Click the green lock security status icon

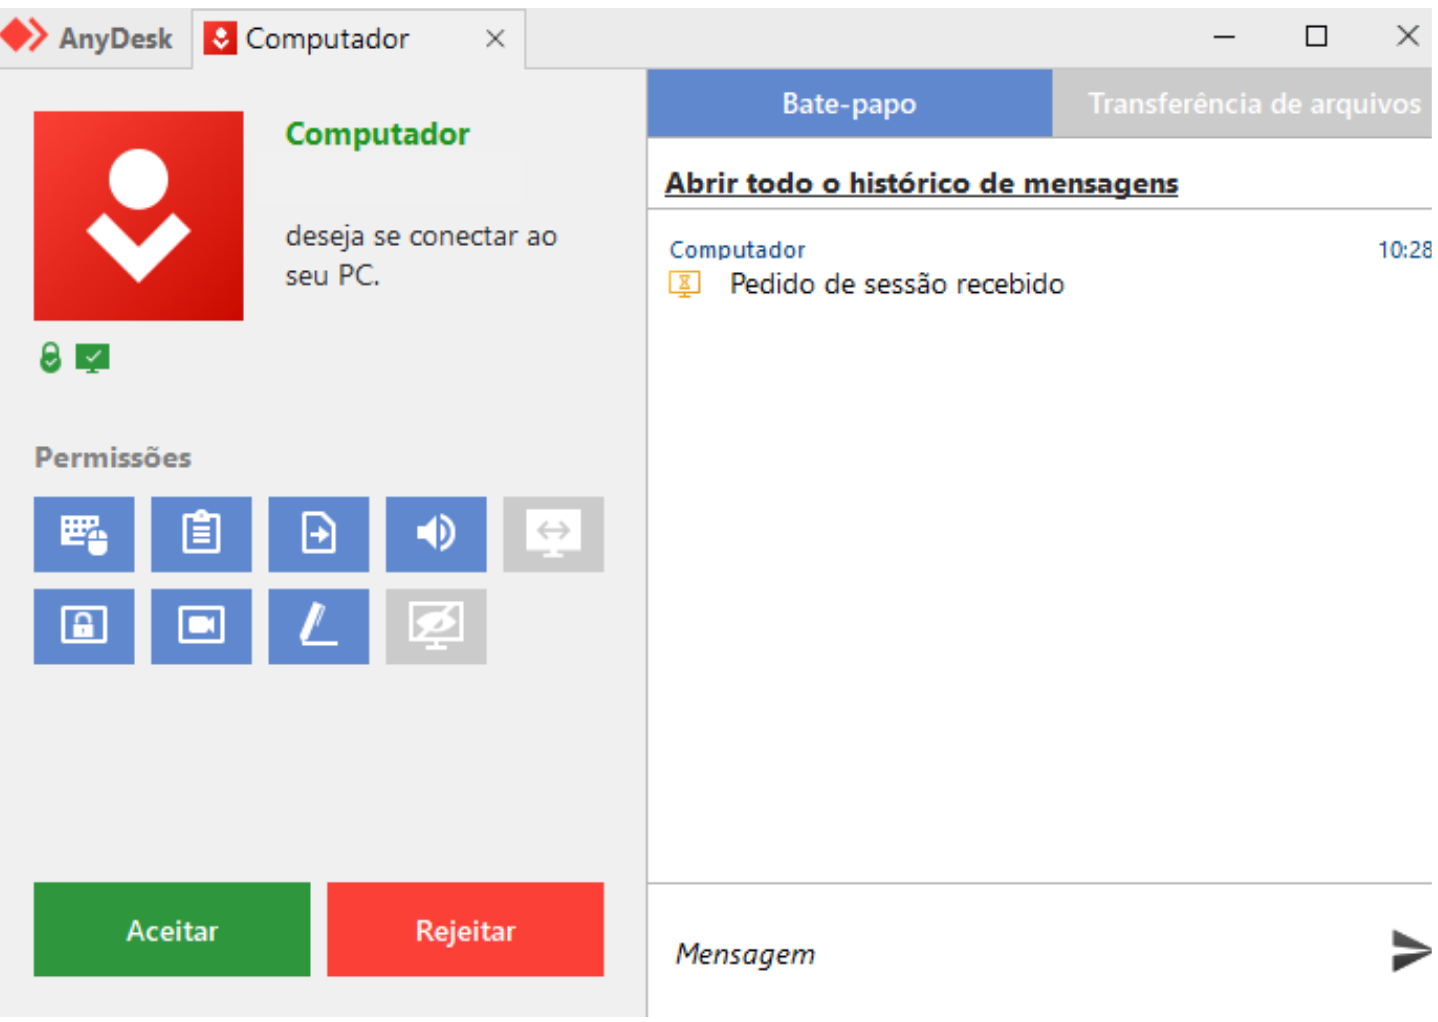click(49, 357)
